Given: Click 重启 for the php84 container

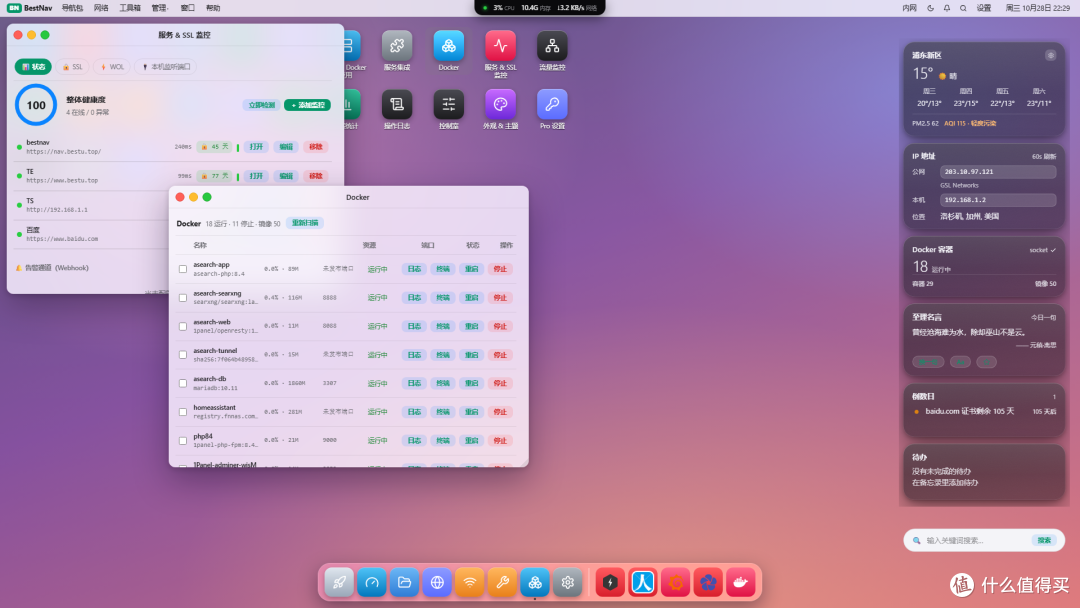Looking at the screenshot, I should click(x=471, y=441).
